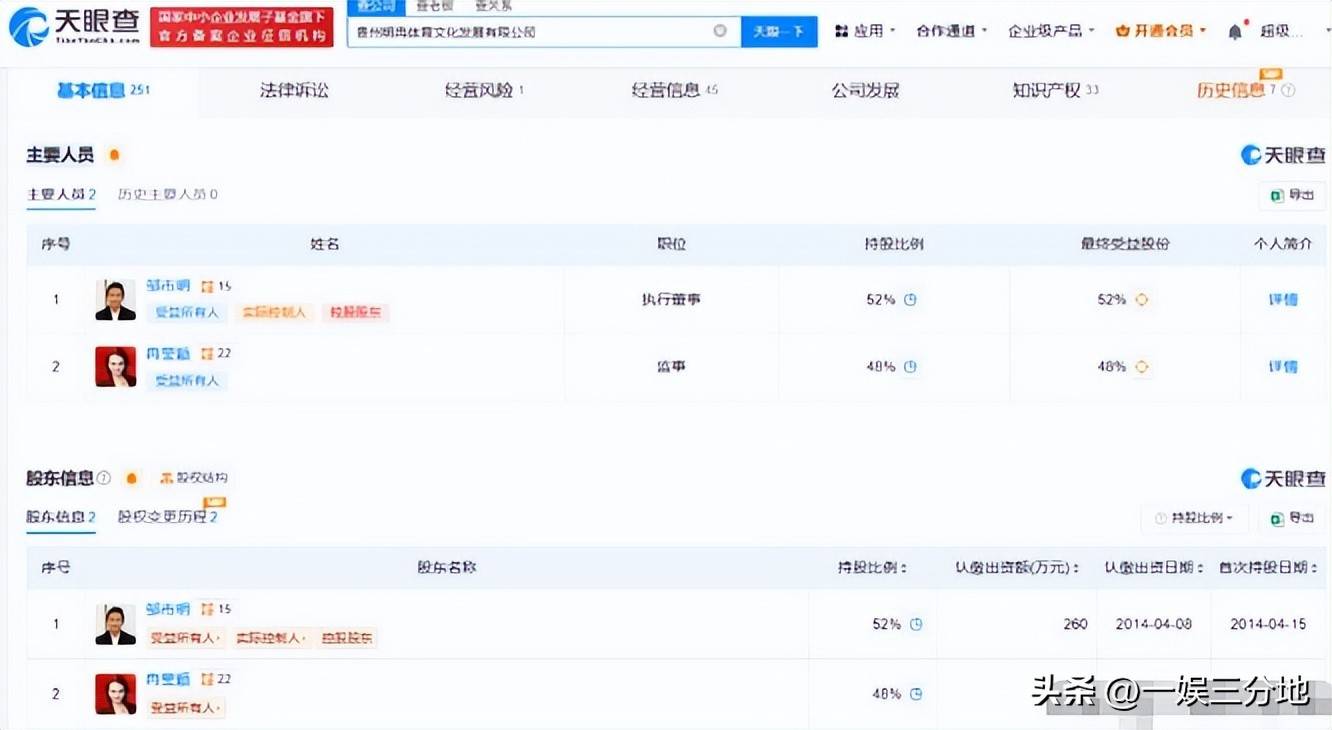Click the 天眼一下 search button
The width and height of the screenshot is (1332, 730).
779,31
